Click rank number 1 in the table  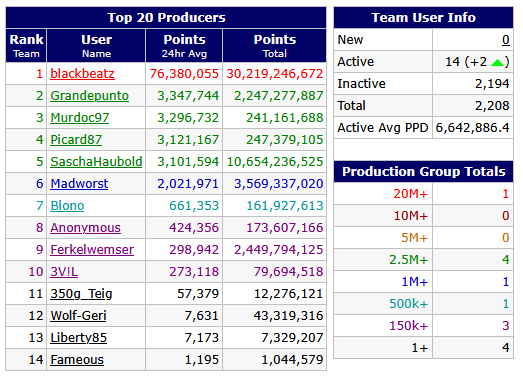click(x=39, y=74)
